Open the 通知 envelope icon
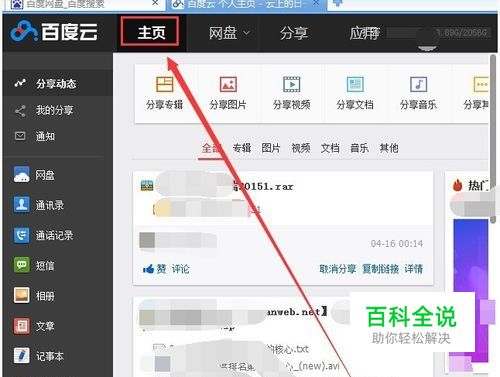 (20, 136)
